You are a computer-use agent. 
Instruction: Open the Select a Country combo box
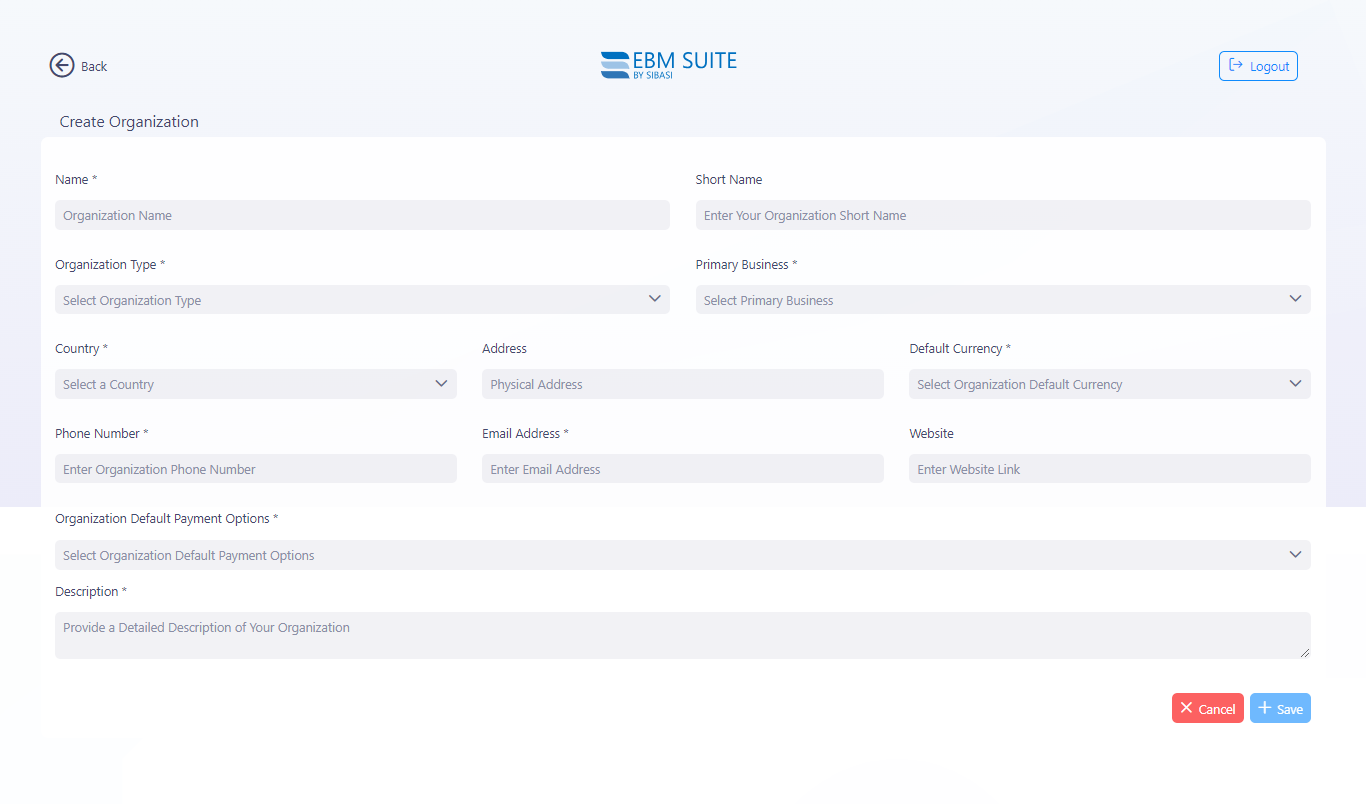[x=255, y=383]
